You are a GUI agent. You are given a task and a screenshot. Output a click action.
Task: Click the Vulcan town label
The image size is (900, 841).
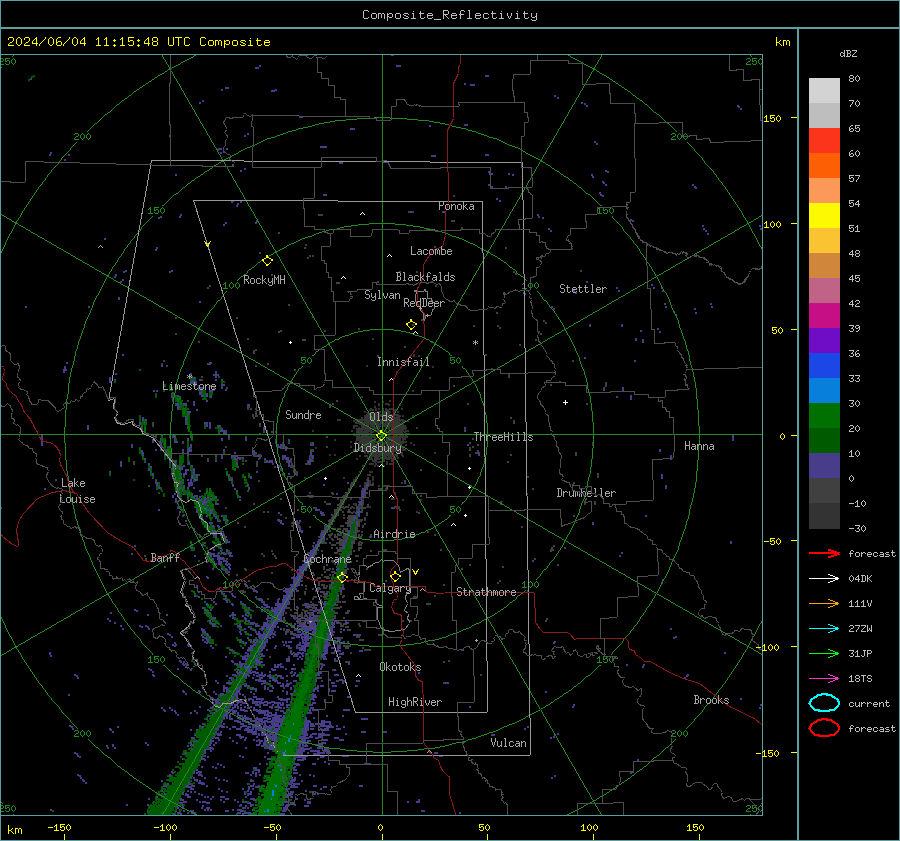(508, 743)
